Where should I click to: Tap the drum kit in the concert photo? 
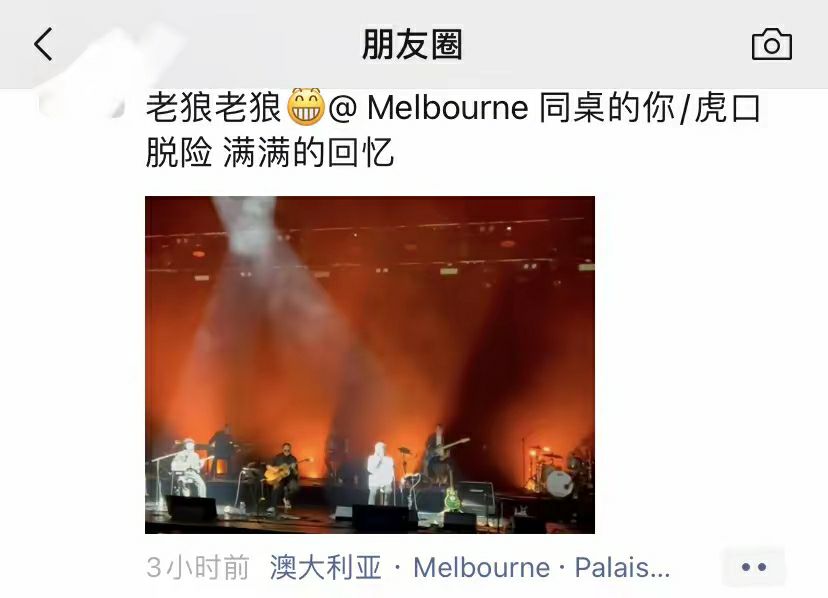552,470
